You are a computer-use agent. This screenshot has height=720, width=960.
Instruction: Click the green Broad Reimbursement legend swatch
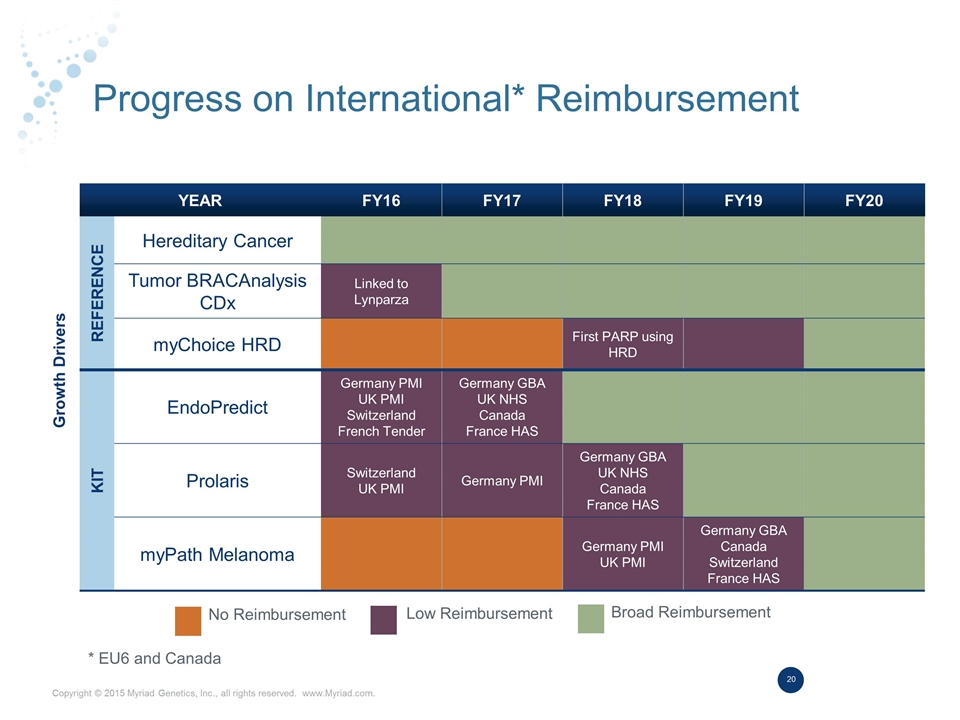point(591,618)
